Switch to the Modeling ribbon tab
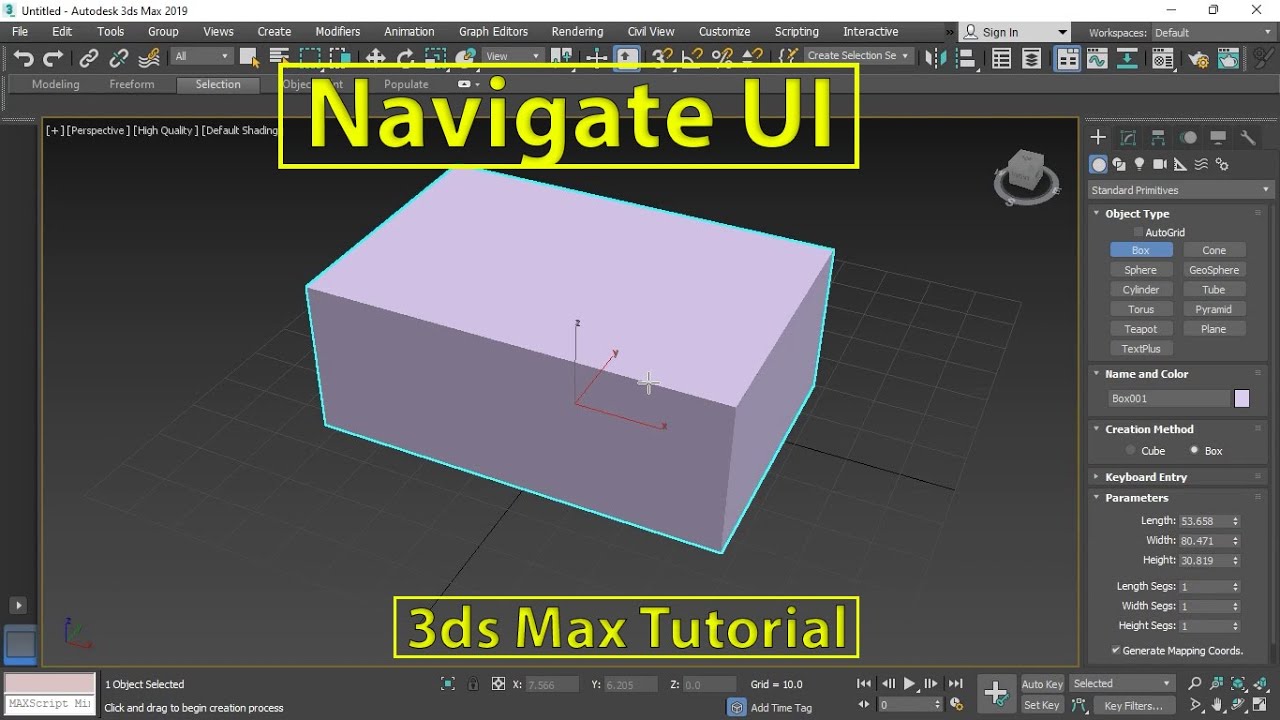Viewport: 1280px width, 720px height. click(56, 84)
